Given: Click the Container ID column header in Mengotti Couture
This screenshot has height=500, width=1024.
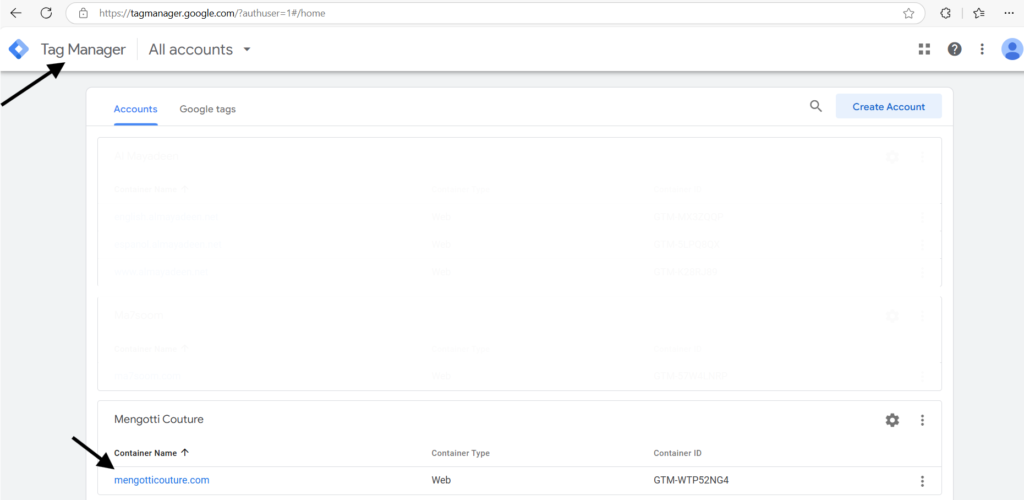Looking at the screenshot, I should click(677, 452).
